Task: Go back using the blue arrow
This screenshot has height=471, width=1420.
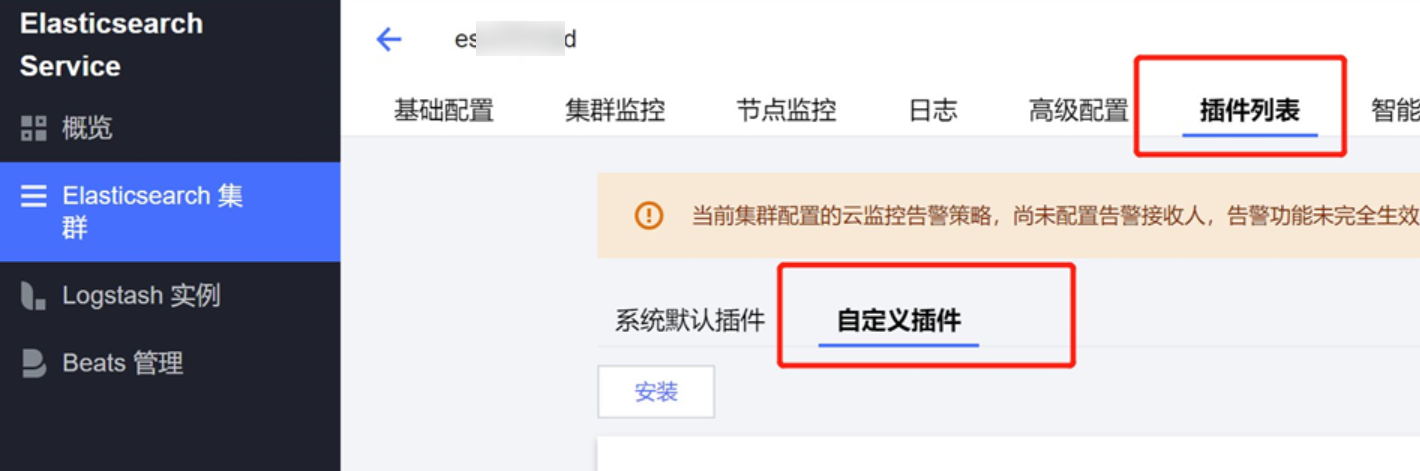Action: [x=388, y=40]
